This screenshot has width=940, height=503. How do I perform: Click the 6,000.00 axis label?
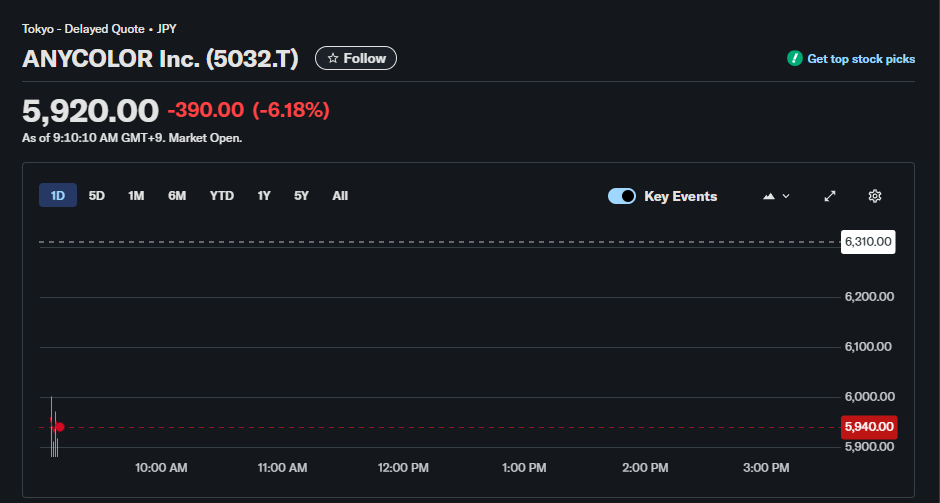pyautogui.click(x=870, y=396)
